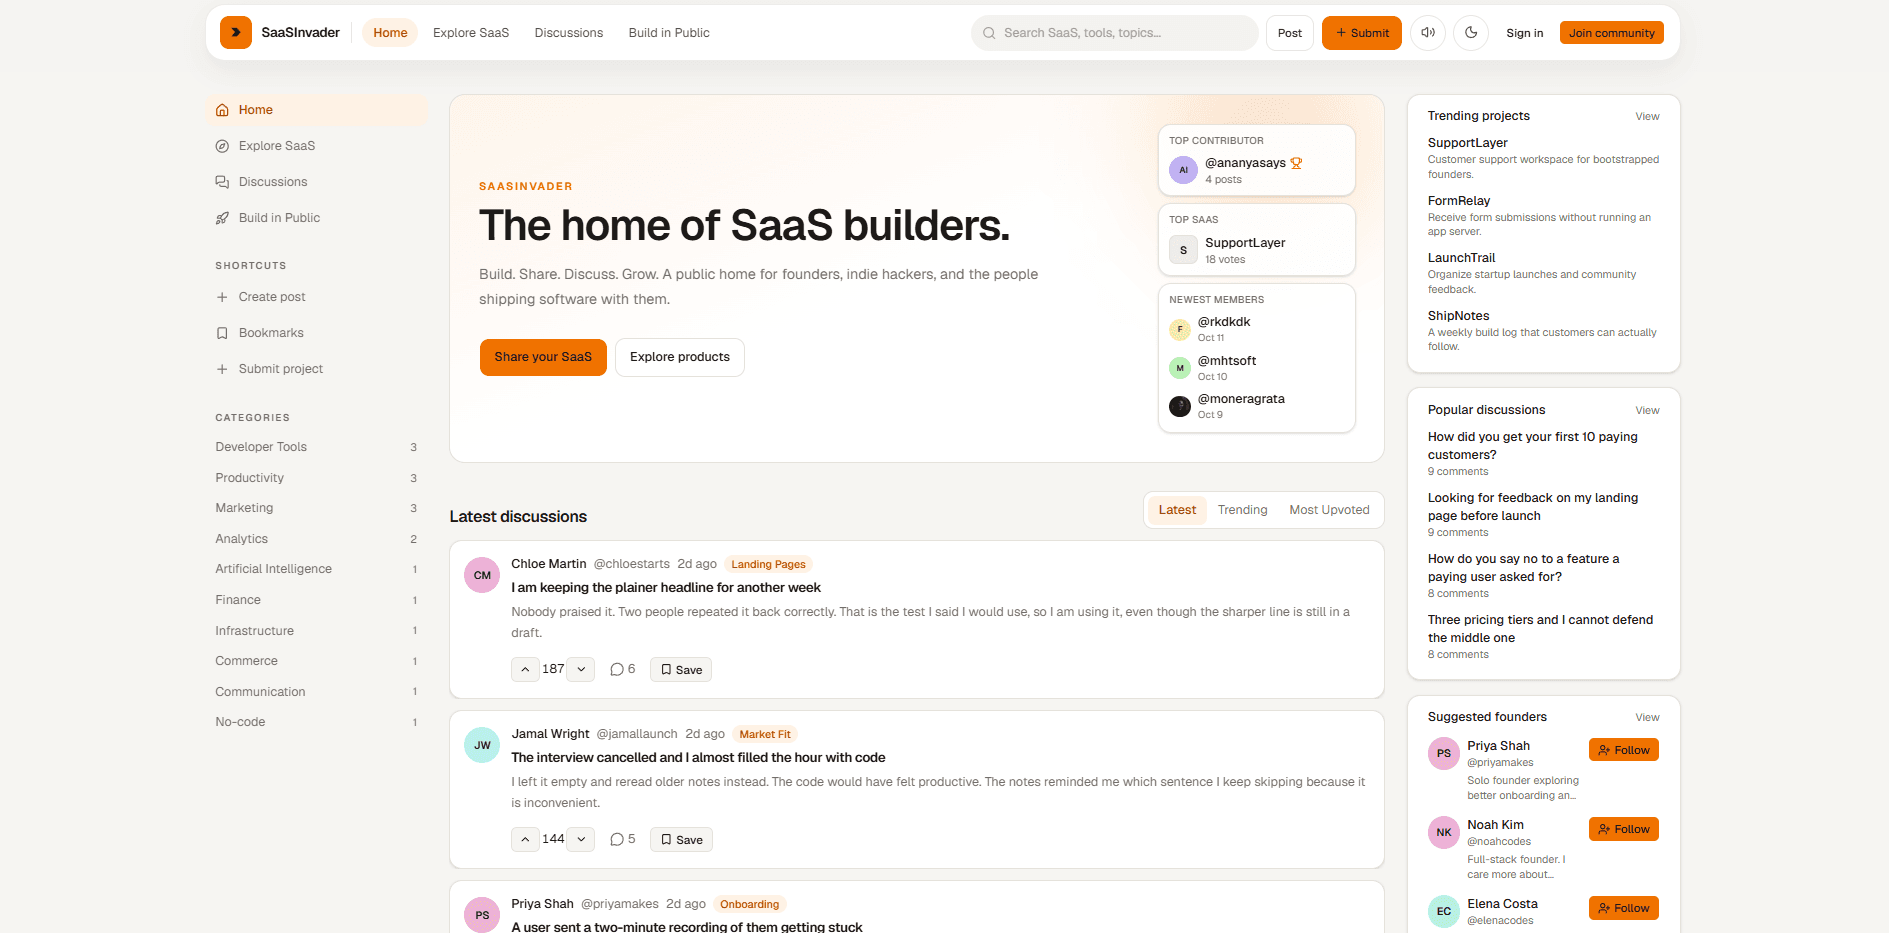Screen dimensions: 1889x933
Task: Upvote Chloe Martin's post with 187 votes
Action: pyautogui.click(x=525, y=670)
